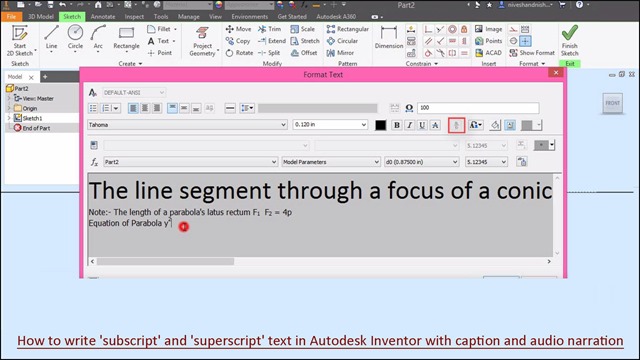Image resolution: width=640 pixels, height=360 pixels.
Task: Activate the Move tool
Action: tap(238, 29)
